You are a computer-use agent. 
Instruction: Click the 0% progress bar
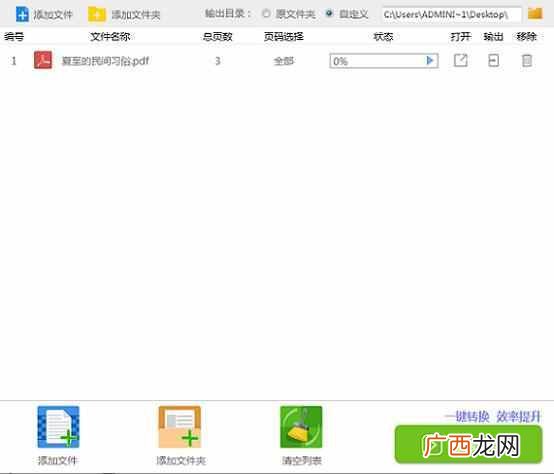[x=384, y=61]
